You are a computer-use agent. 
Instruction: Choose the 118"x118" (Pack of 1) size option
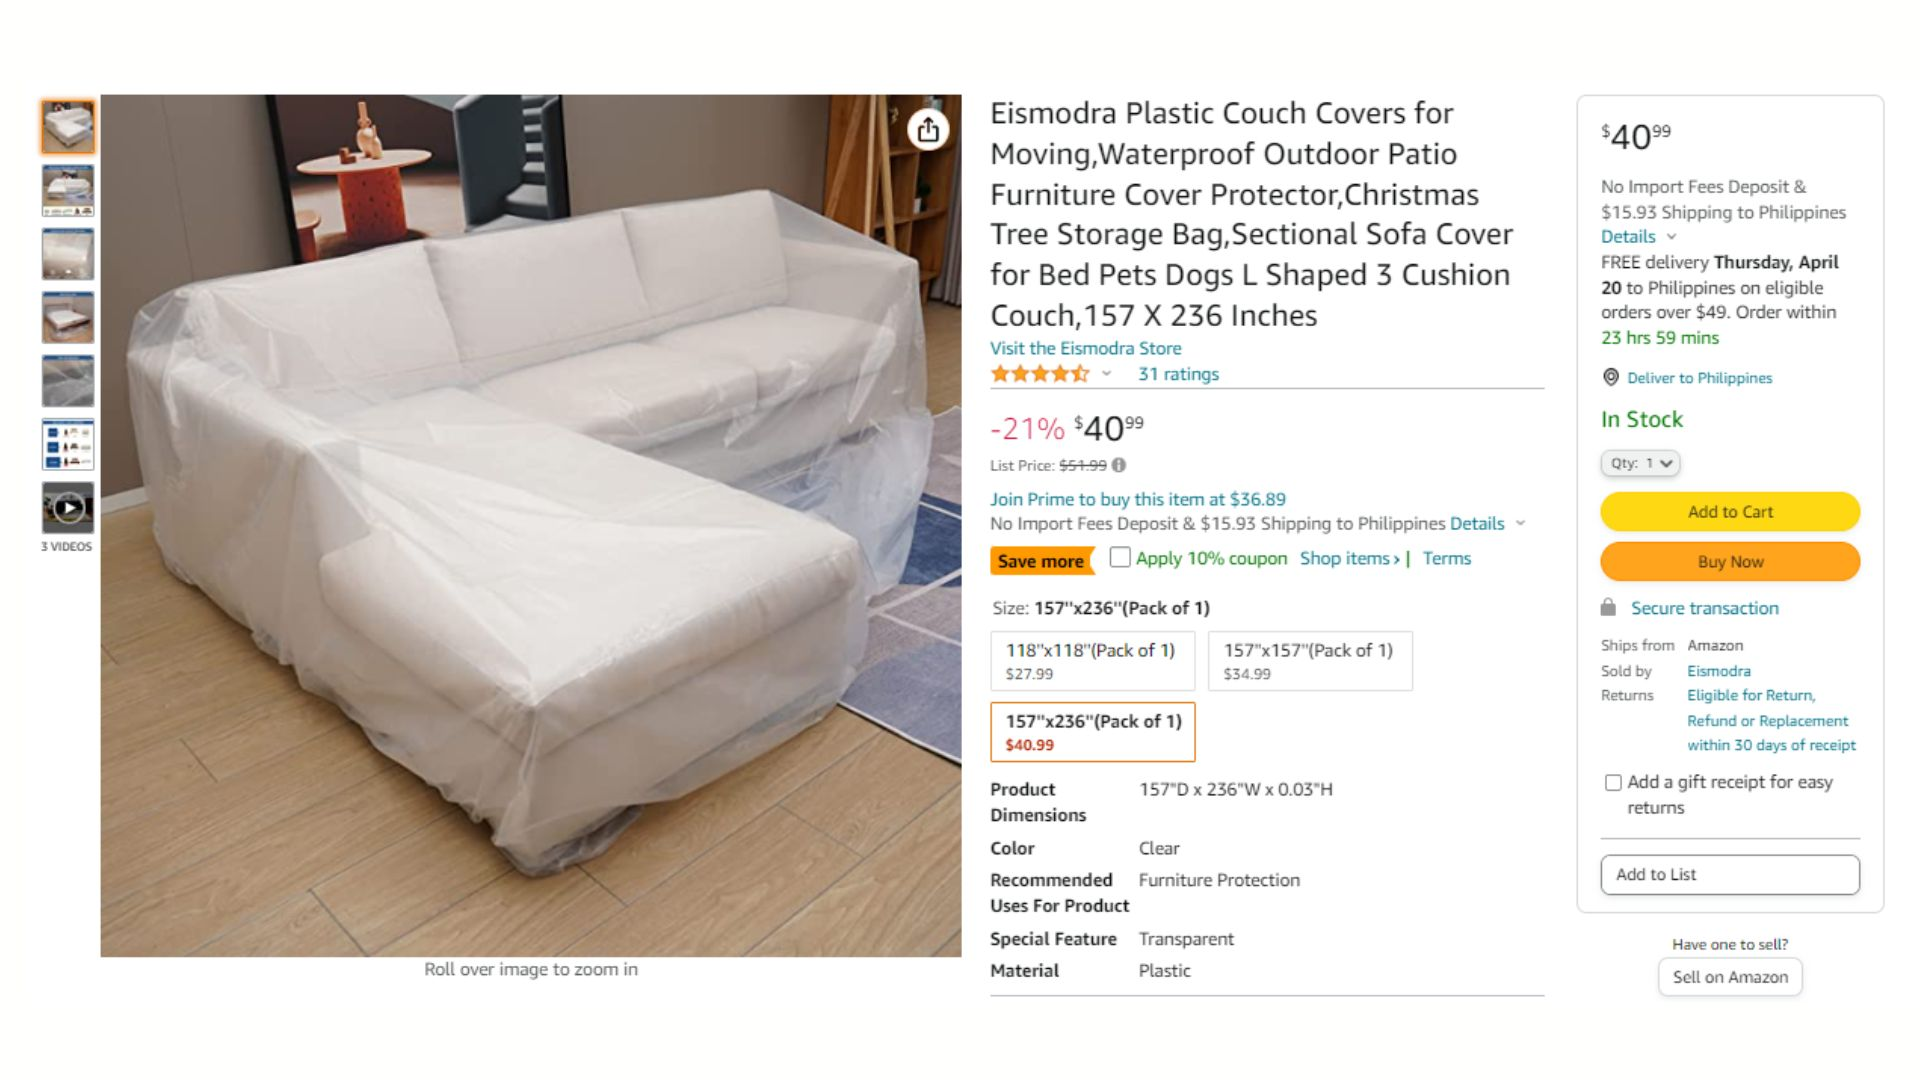pos(1092,661)
